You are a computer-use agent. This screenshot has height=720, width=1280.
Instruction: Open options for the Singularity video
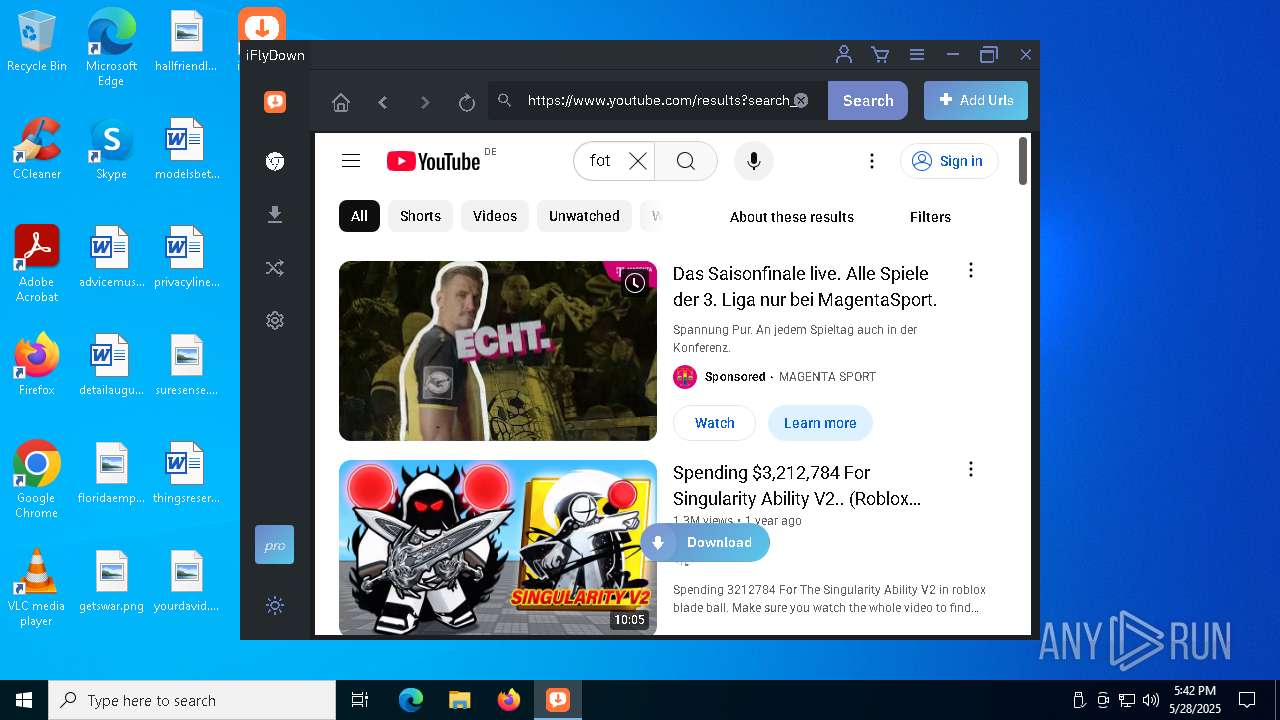(970, 469)
